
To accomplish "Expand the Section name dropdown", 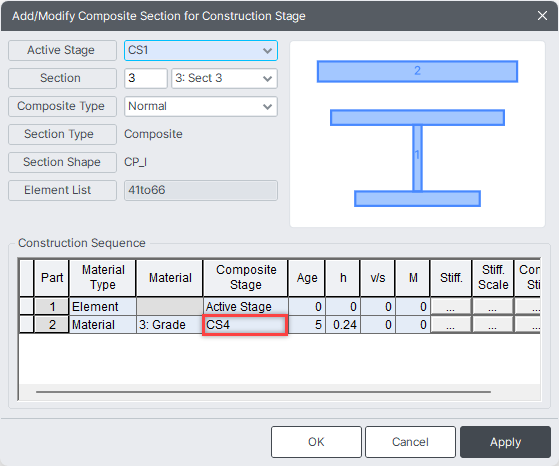I will 224,78.
